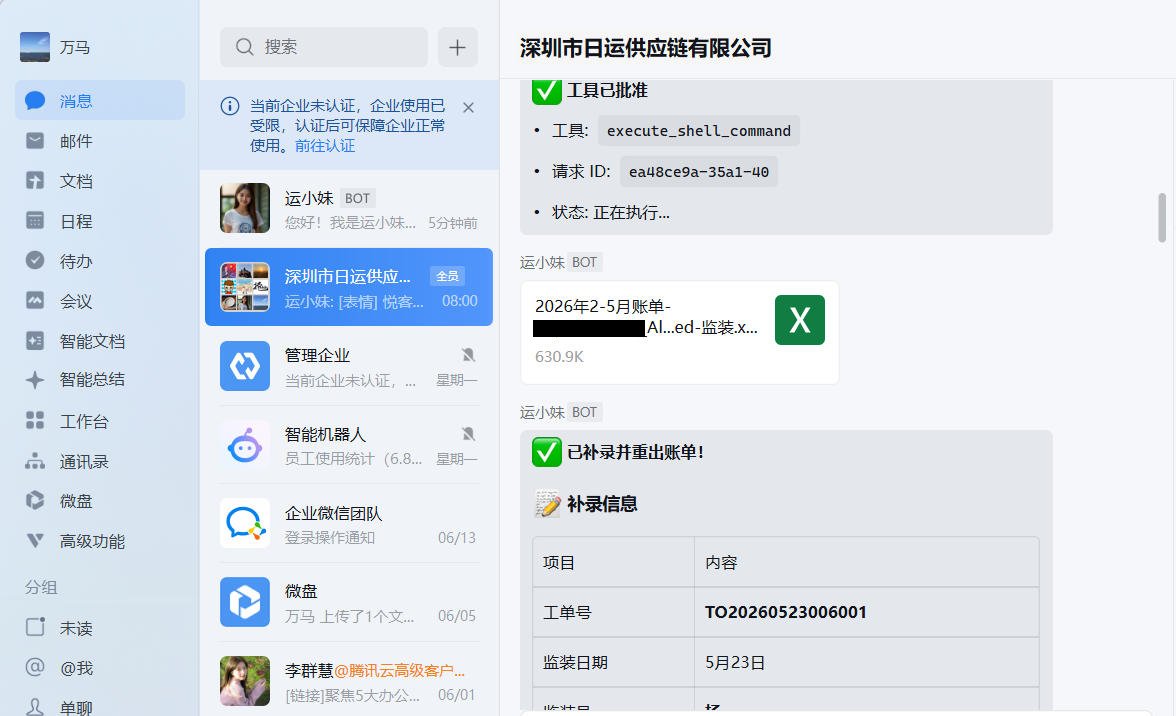1176x716 pixels.
Task: Click the 智能总结 sparkle icon
Action: tap(35, 379)
